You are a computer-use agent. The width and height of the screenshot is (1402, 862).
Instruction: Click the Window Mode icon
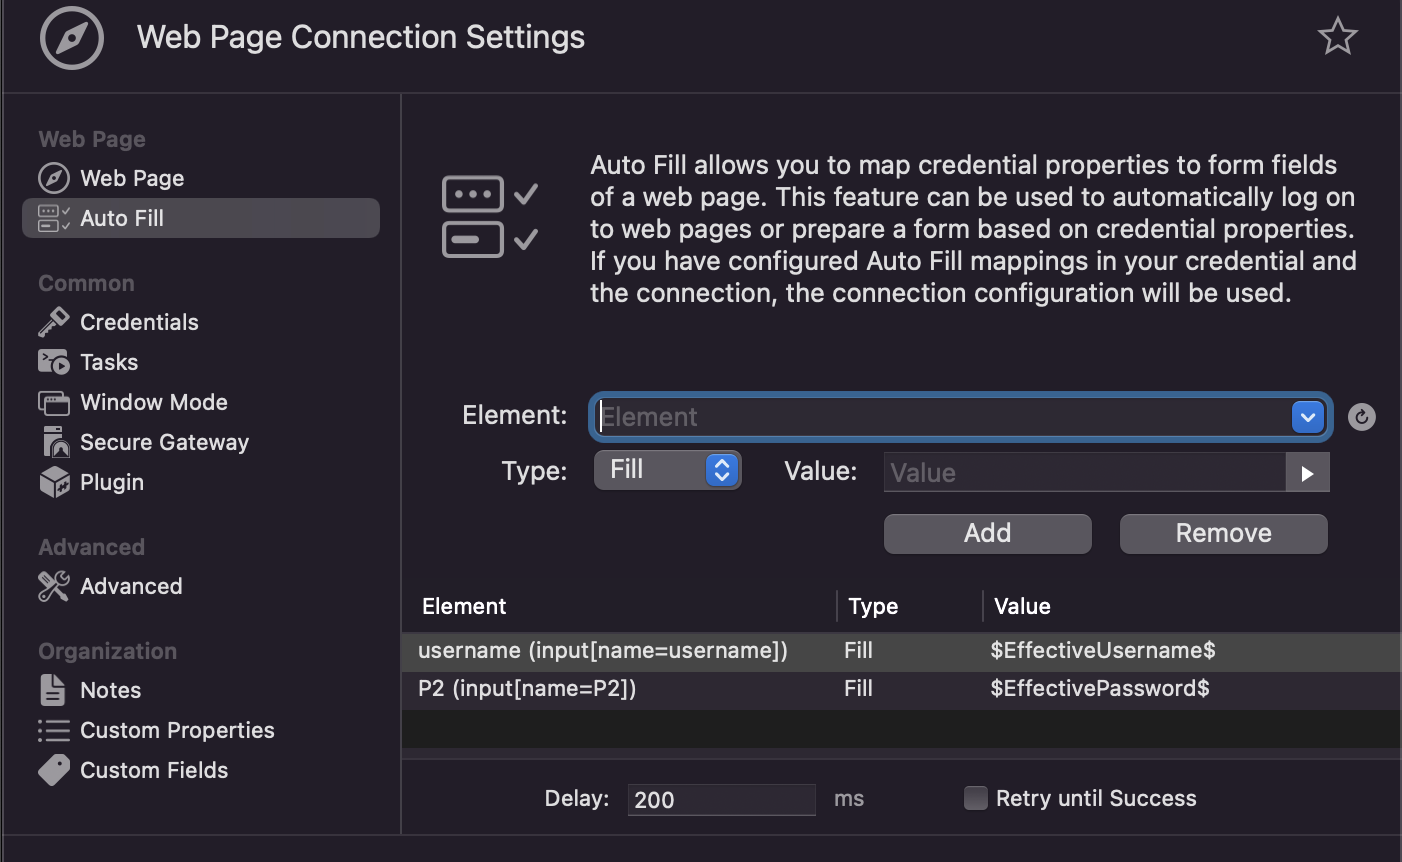pos(53,403)
